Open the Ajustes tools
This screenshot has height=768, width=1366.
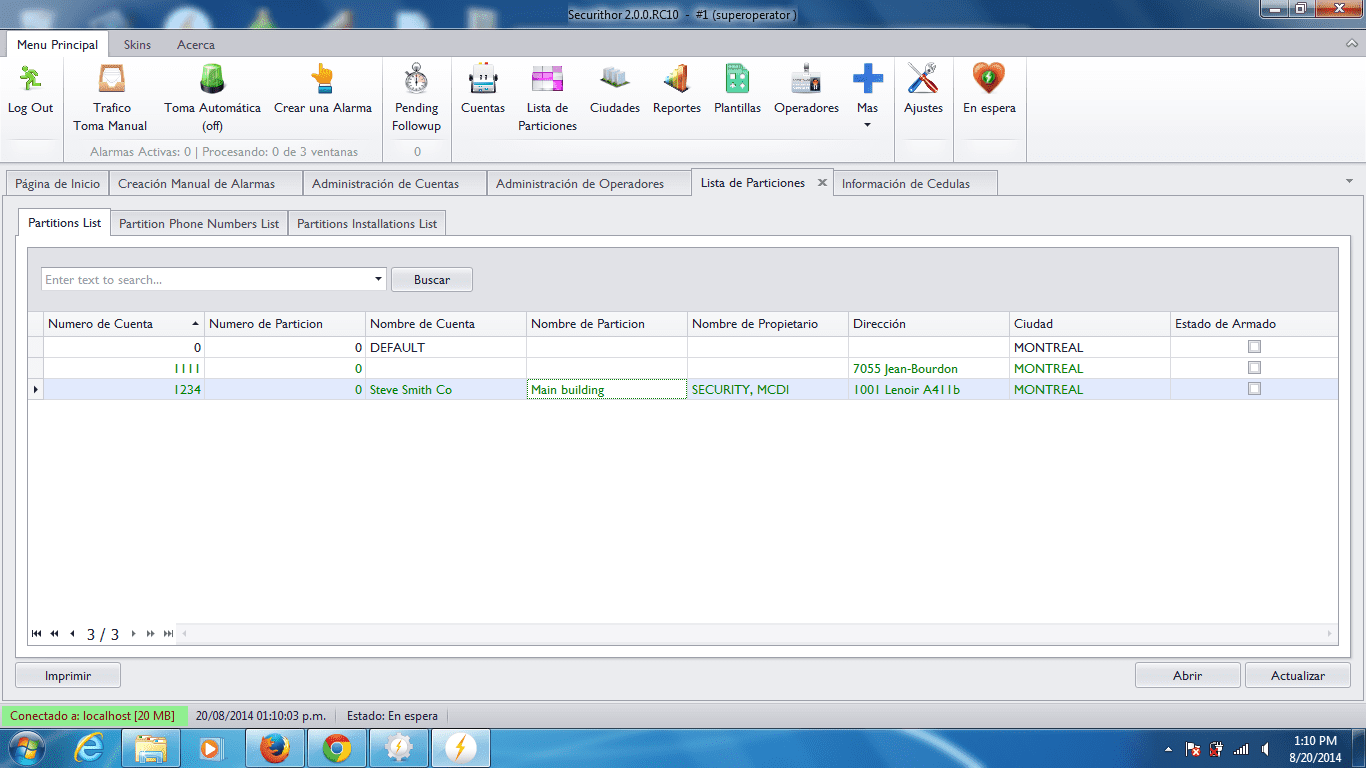point(923,95)
